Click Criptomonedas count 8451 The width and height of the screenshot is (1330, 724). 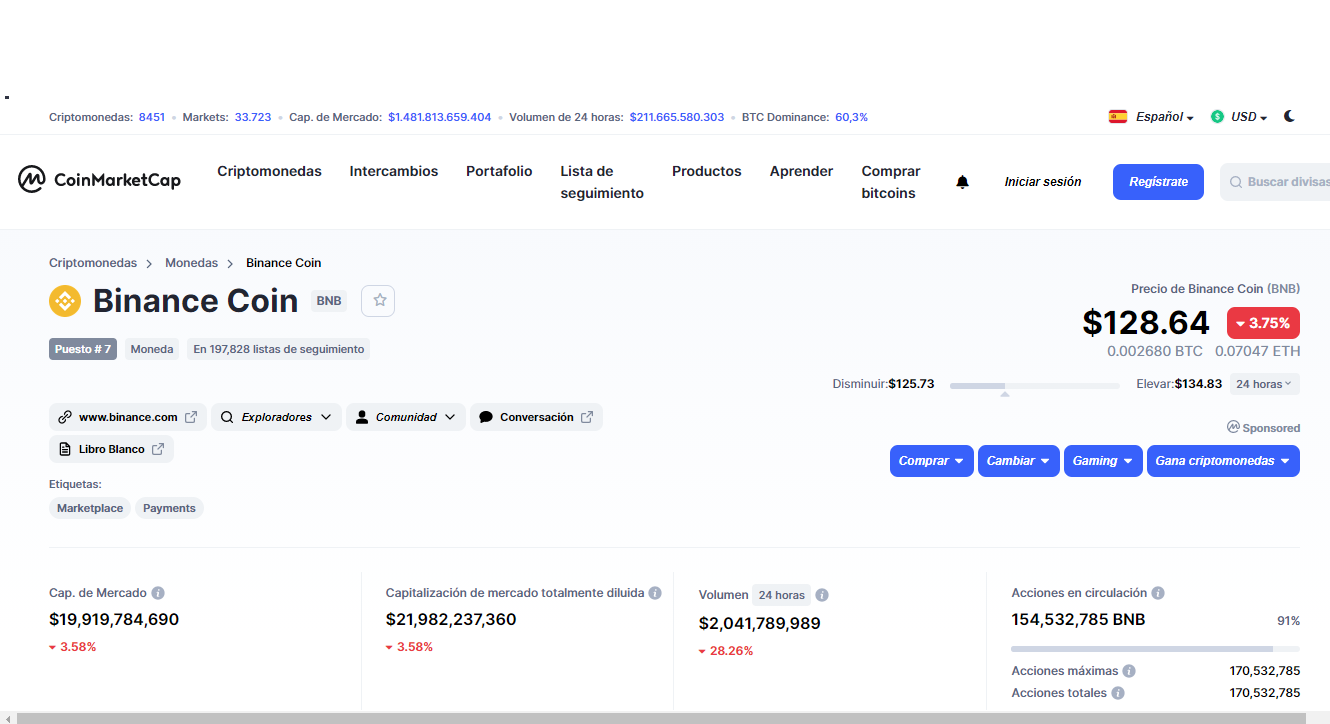(152, 117)
